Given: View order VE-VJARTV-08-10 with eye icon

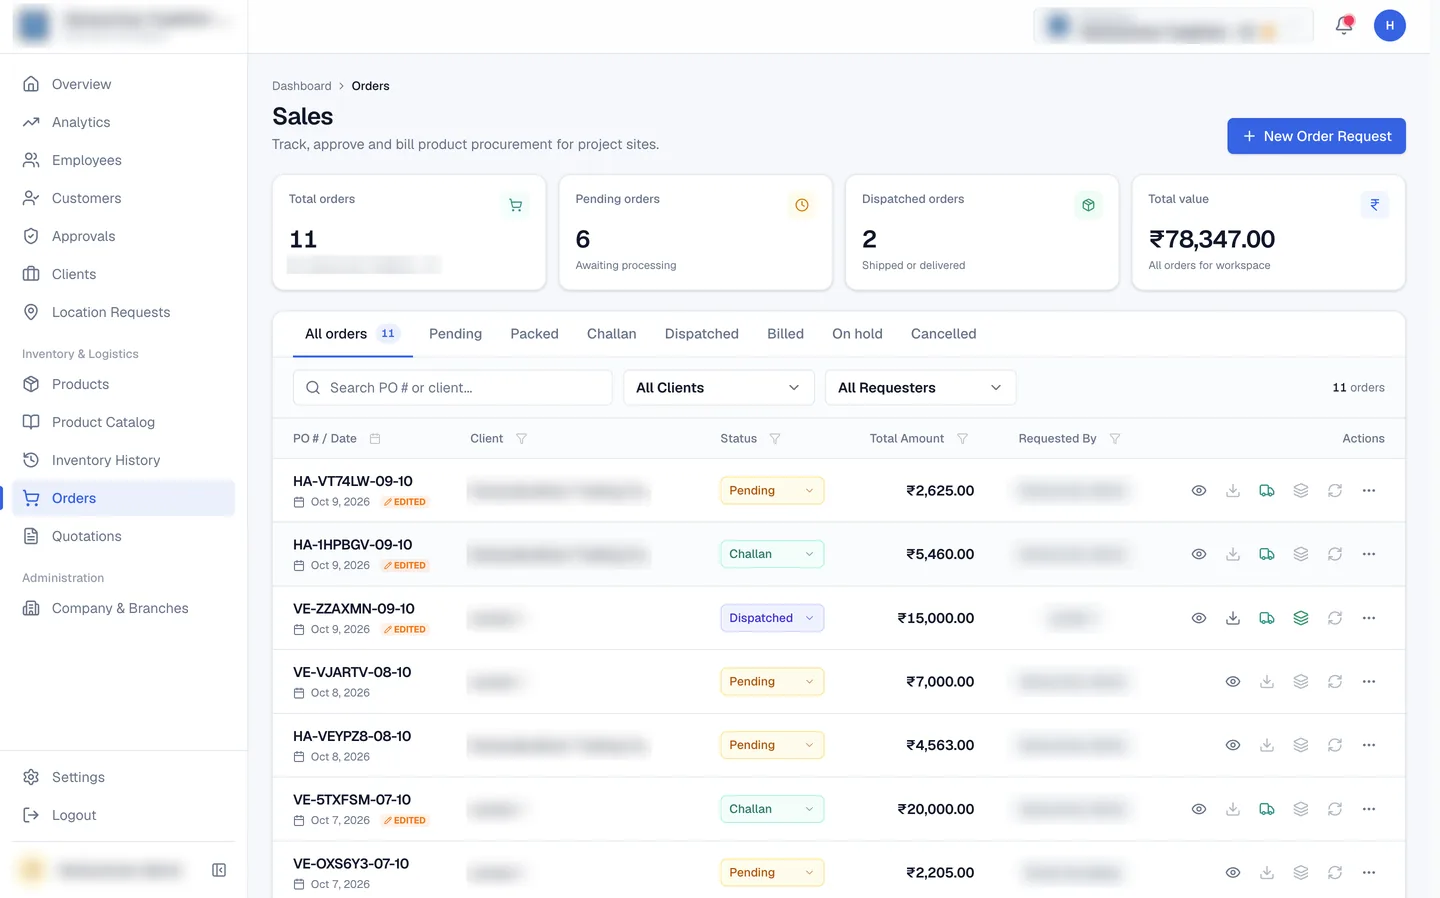Looking at the screenshot, I should click(1233, 682).
